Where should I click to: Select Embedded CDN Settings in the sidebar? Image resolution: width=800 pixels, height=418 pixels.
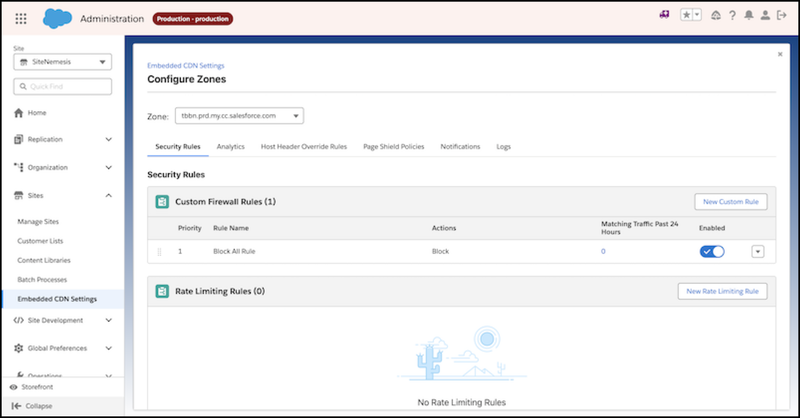pos(63,299)
